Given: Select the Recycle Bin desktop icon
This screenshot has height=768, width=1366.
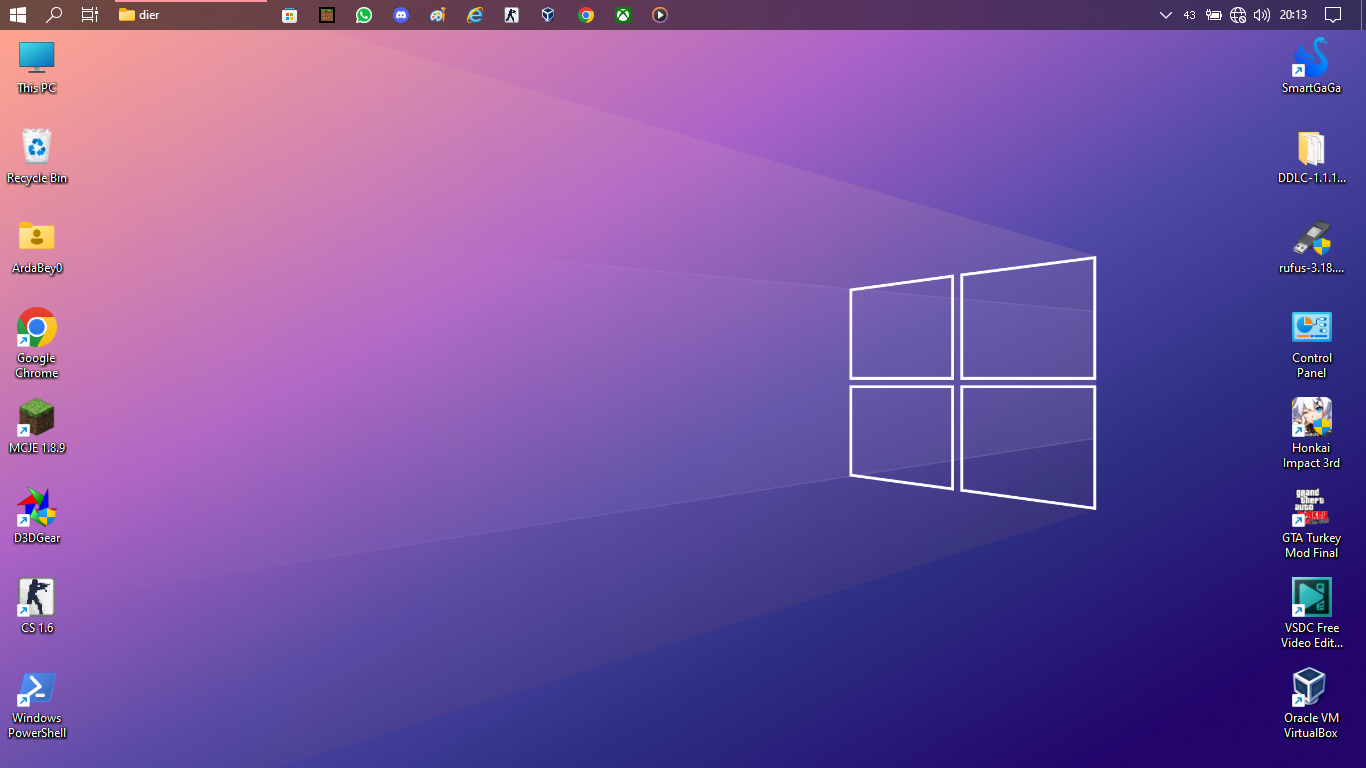Looking at the screenshot, I should [37, 157].
